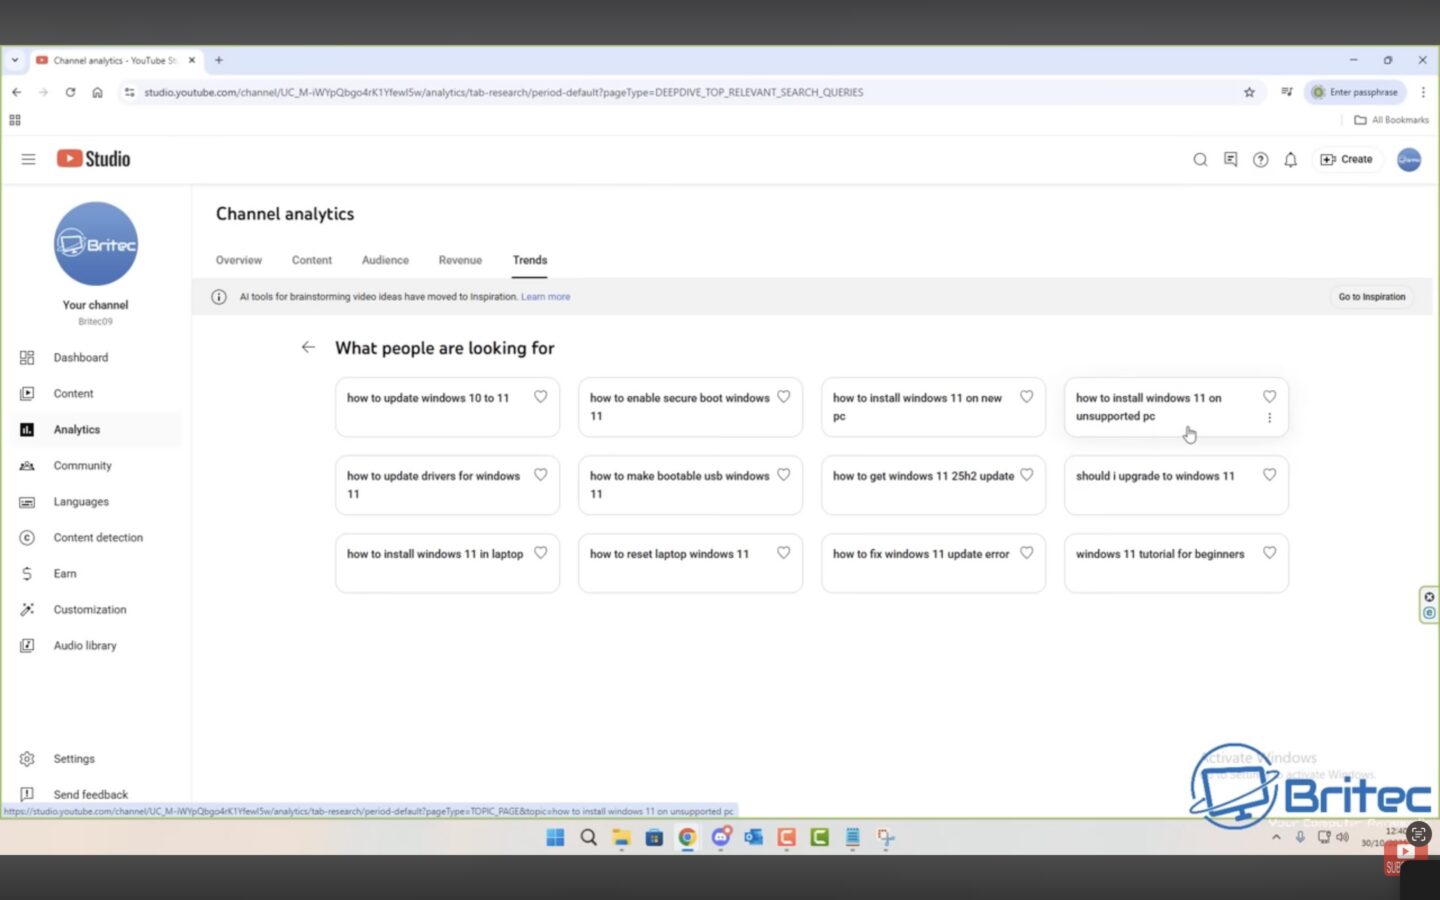
Task: Open the help question mark icon
Action: pos(1260,160)
